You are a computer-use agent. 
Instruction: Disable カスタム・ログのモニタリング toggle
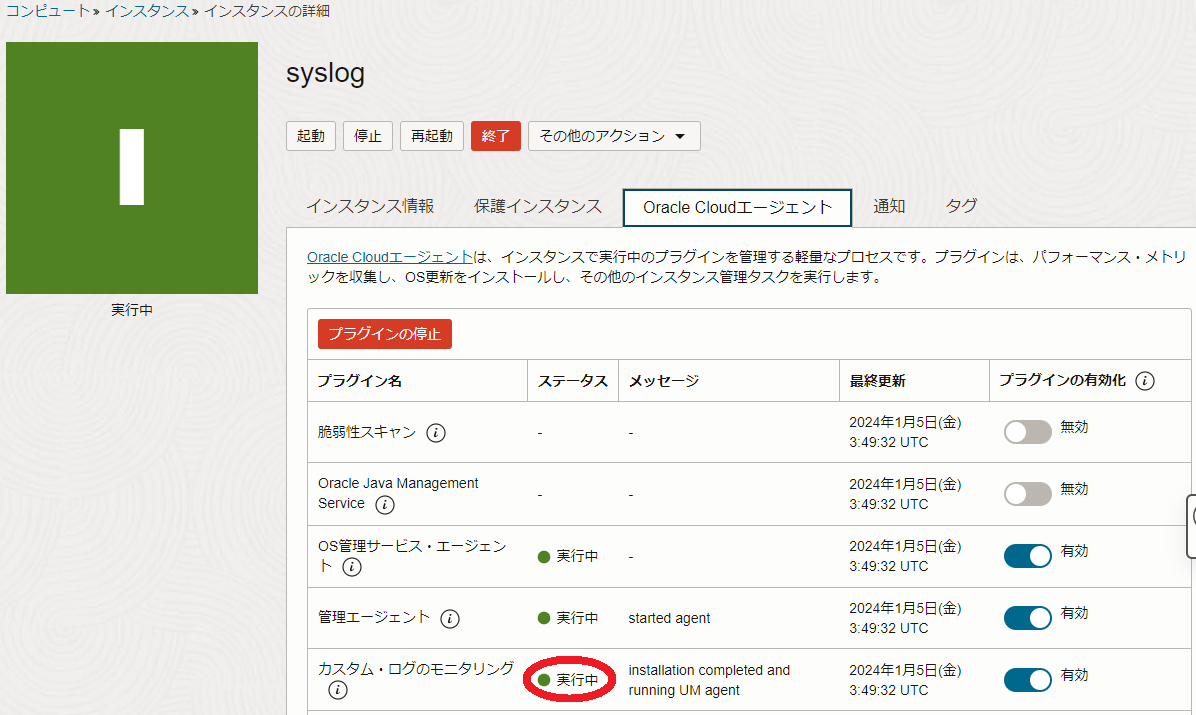click(1028, 680)
